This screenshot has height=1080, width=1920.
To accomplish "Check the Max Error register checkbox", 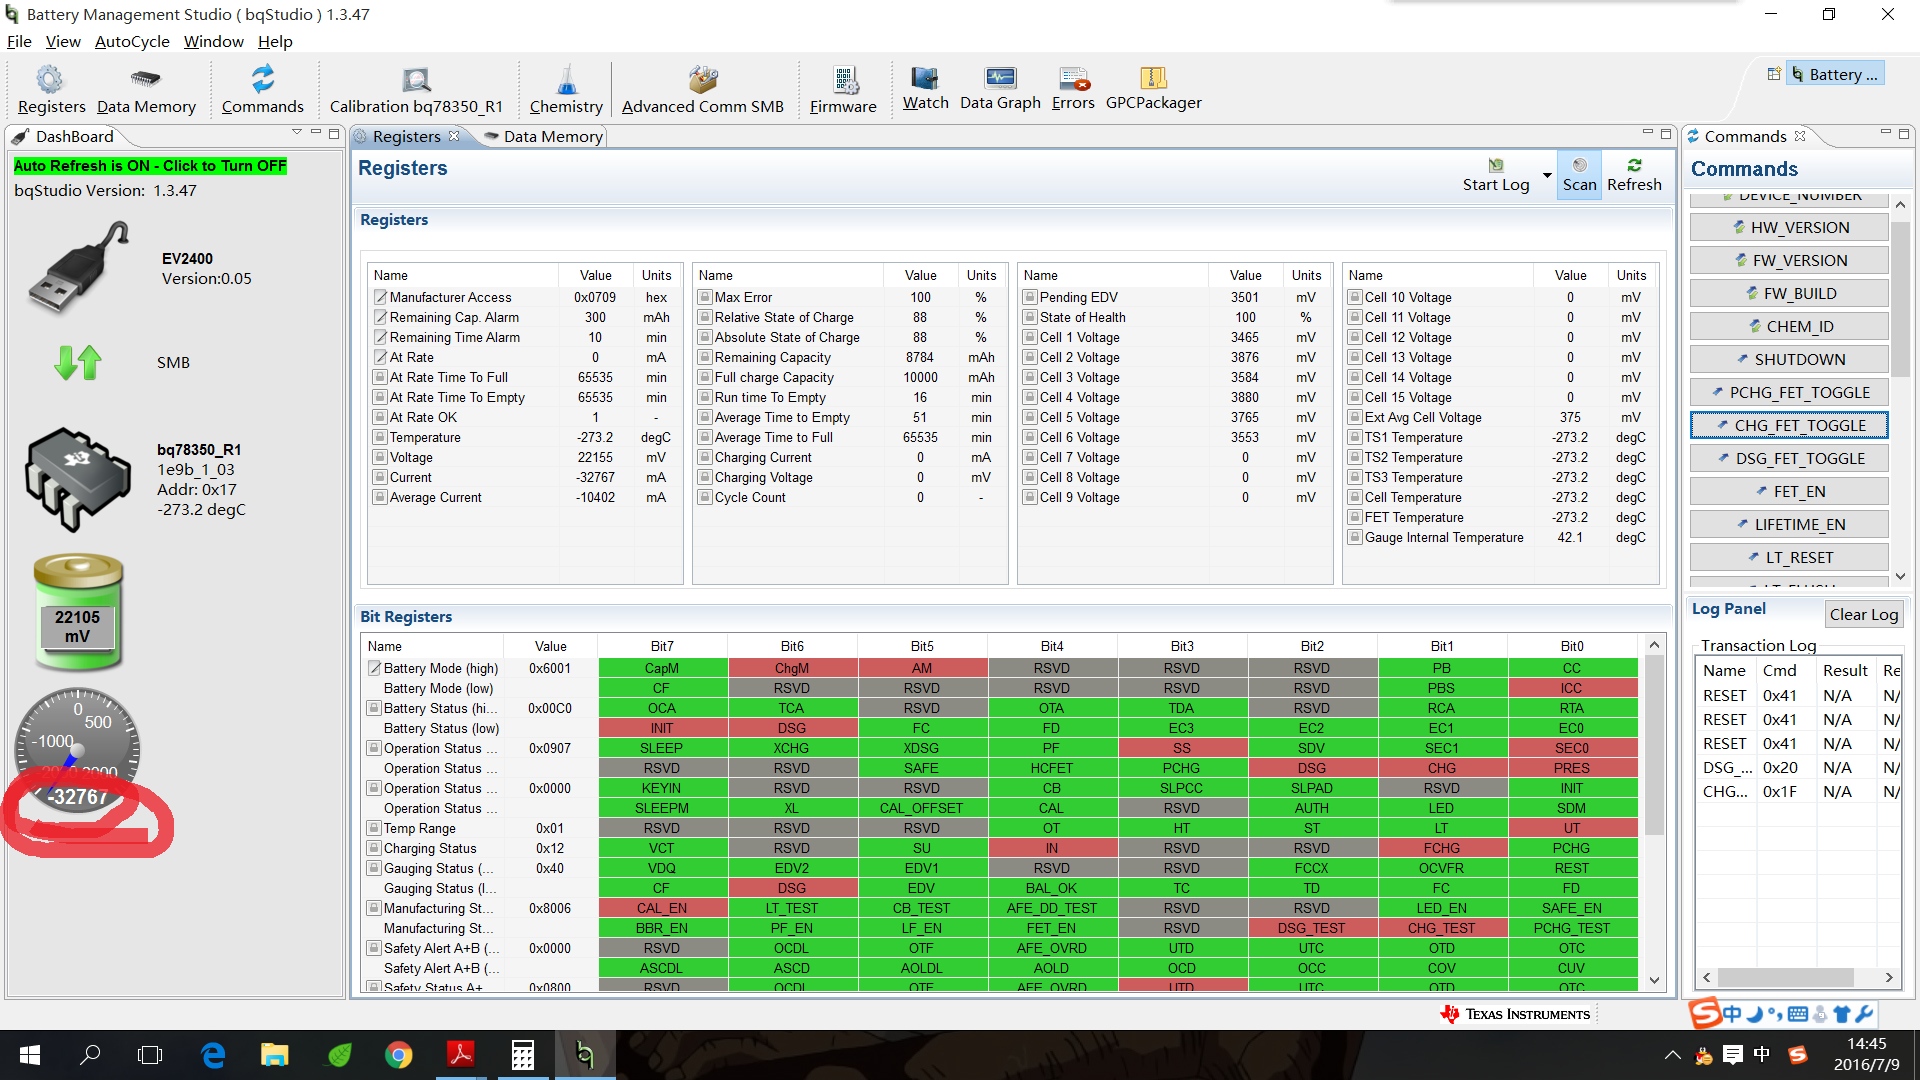I will [x=705, y=297].
